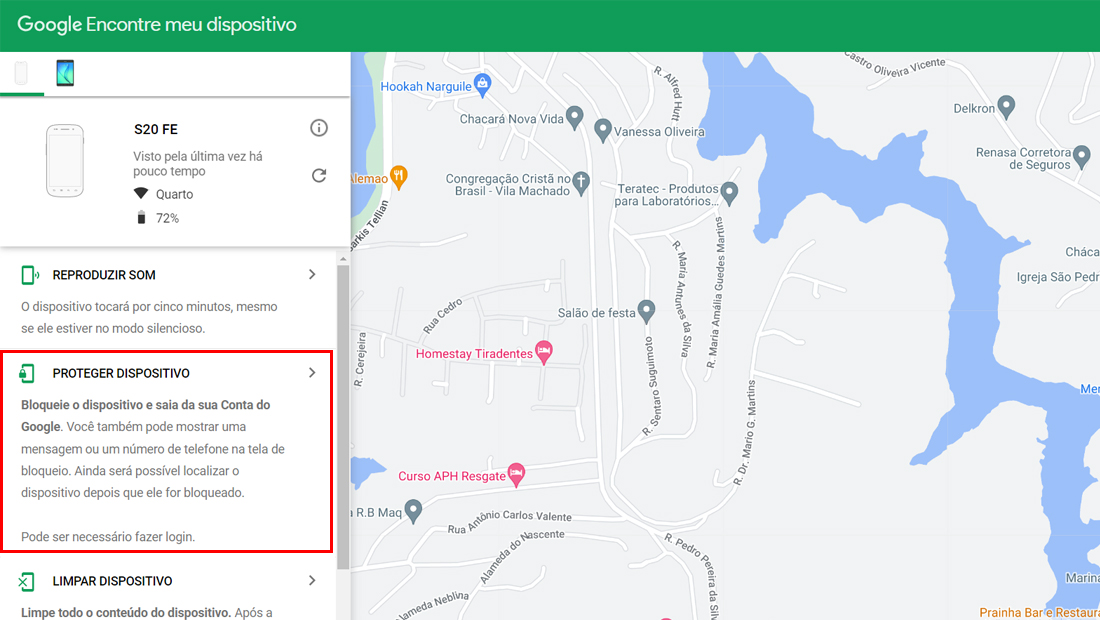Click the 72% battery level text
Screen dimensions: 1100x620
[x=167, y=218]
